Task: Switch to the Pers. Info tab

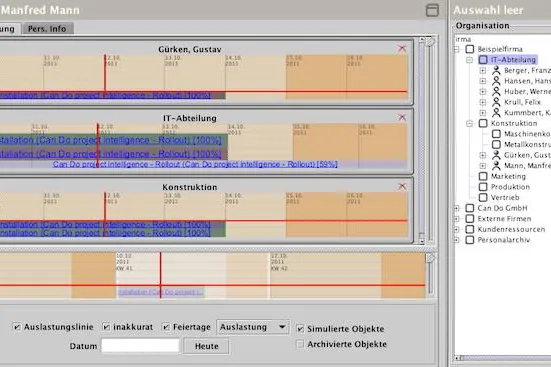Action: click(x=47, y=28)
